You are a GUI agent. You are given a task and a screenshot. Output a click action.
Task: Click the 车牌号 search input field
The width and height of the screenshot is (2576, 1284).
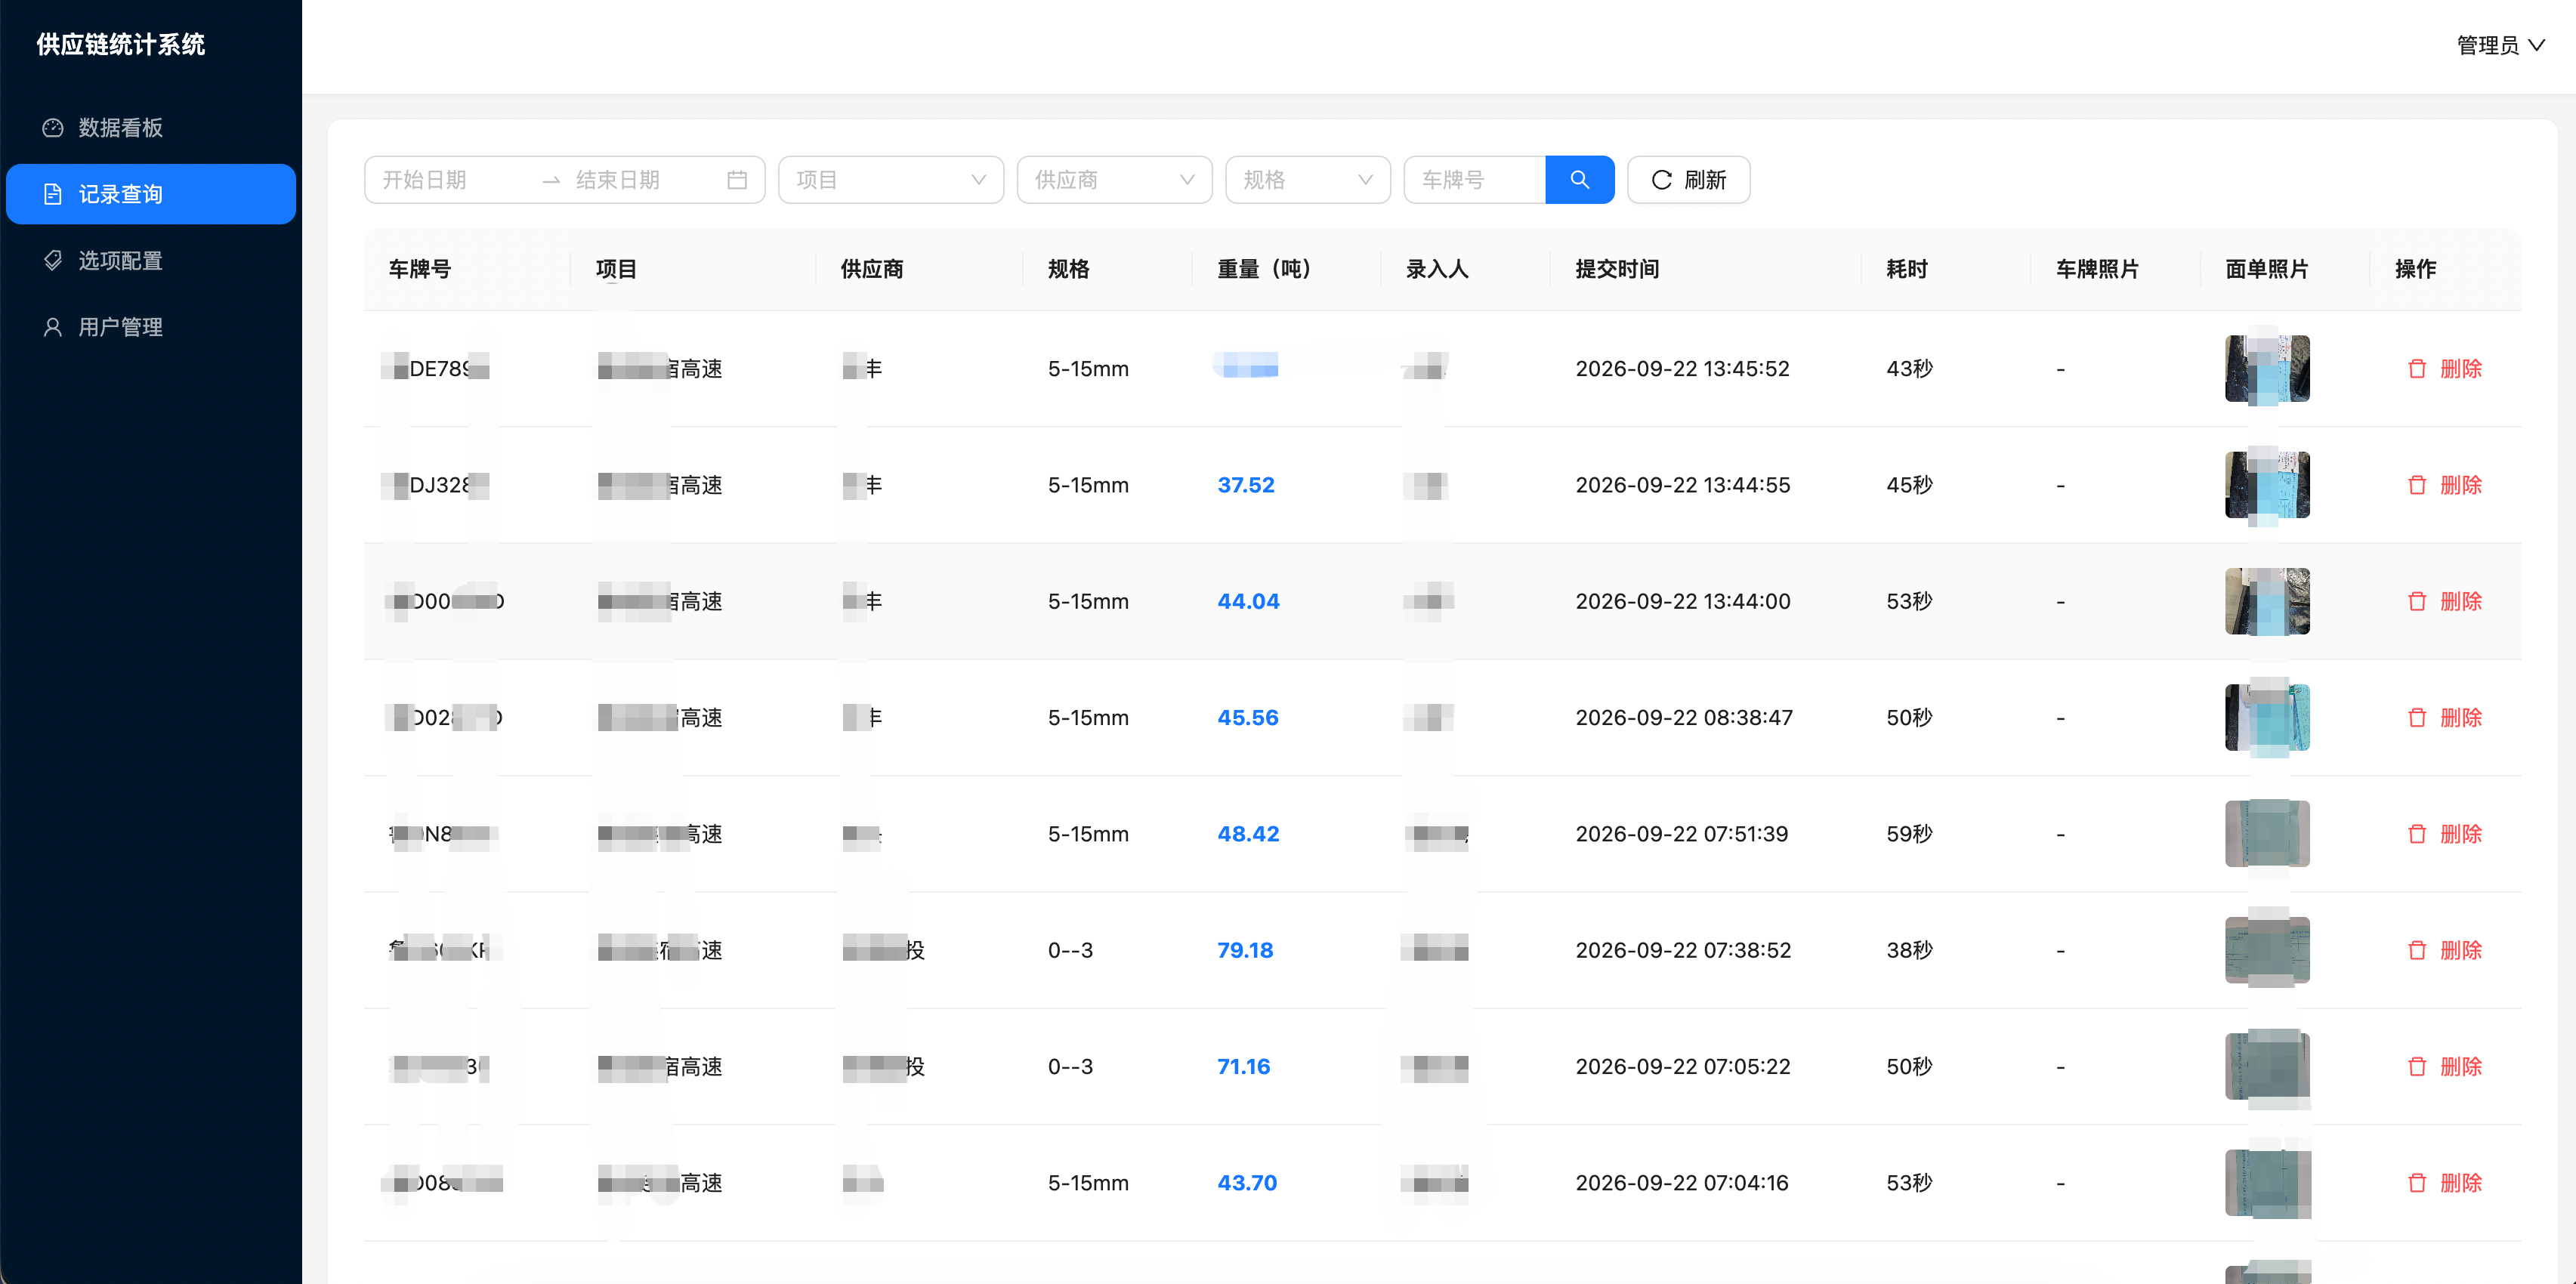[1475, 180]
